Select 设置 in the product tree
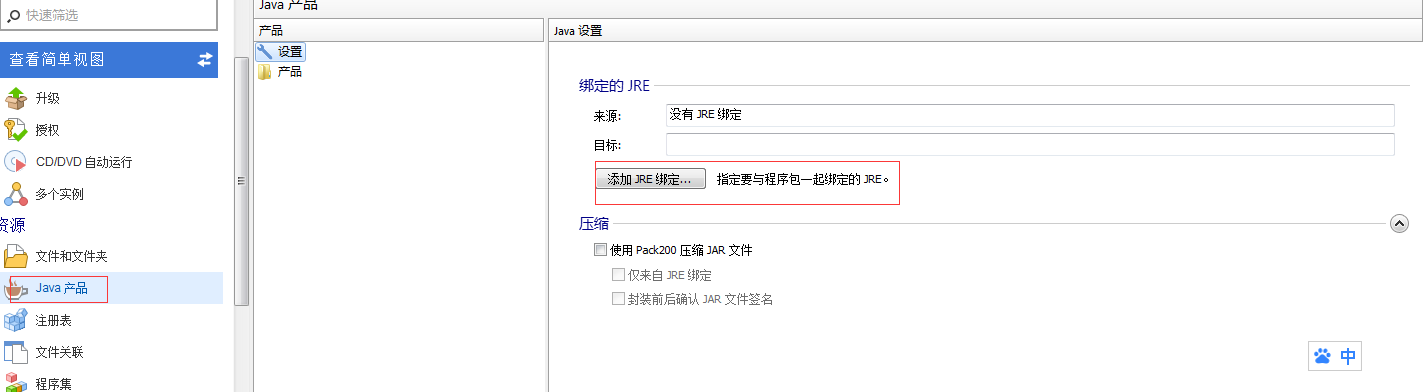1424x392 pixels. pyautogui.click(x=291, y=51)
